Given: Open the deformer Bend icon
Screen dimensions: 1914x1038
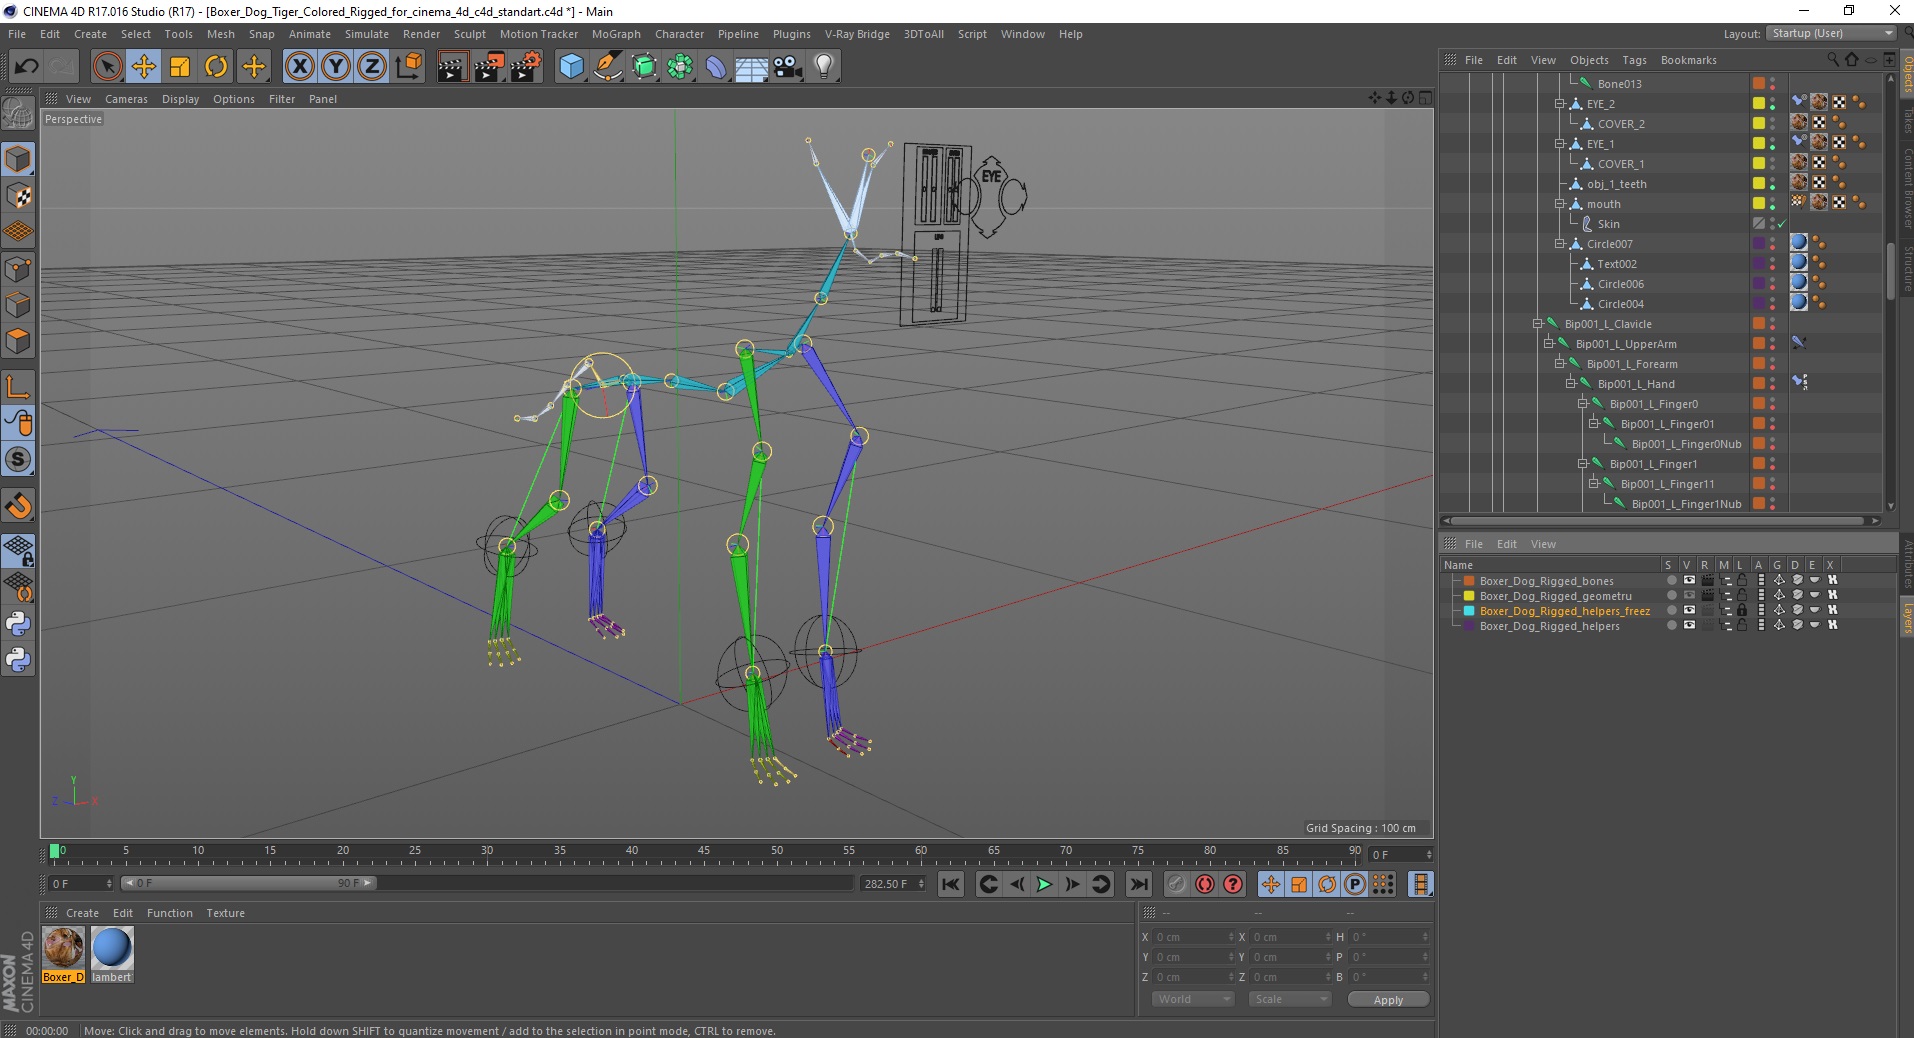Looking at the screenshot, I should [716, 67].
